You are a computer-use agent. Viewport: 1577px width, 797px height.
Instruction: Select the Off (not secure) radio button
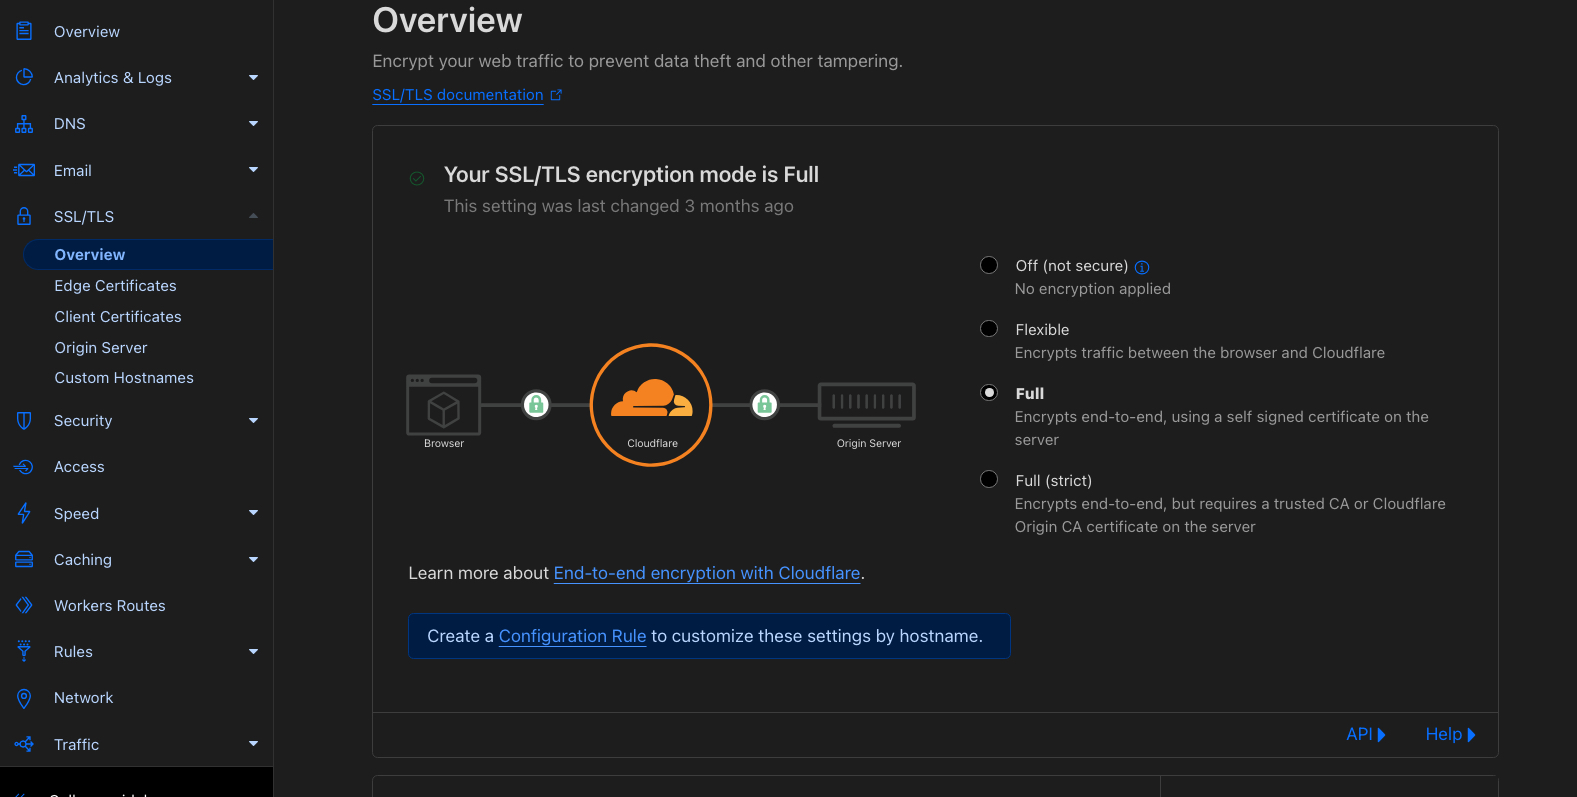[x=989, y=265]
